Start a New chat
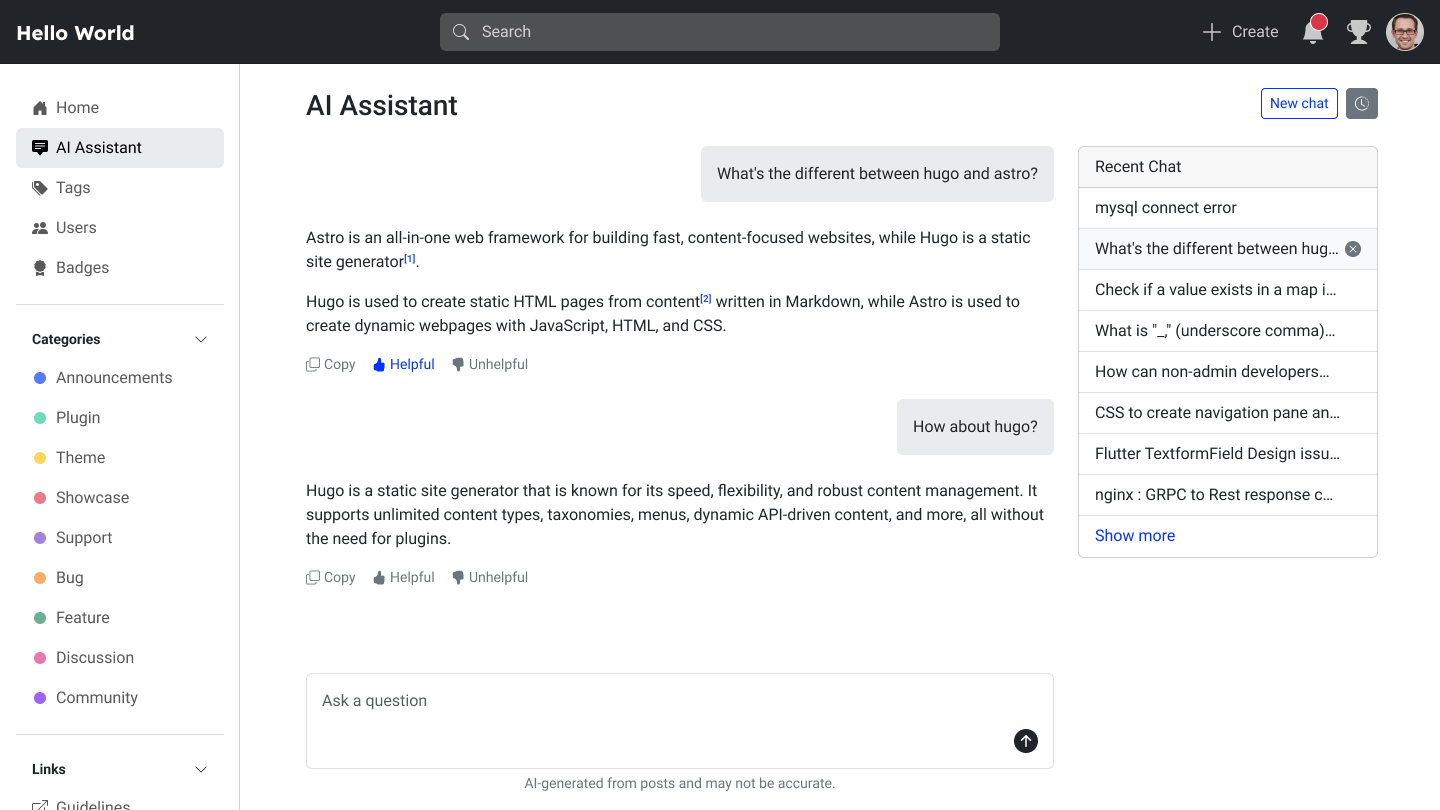 pos(1299,103)
